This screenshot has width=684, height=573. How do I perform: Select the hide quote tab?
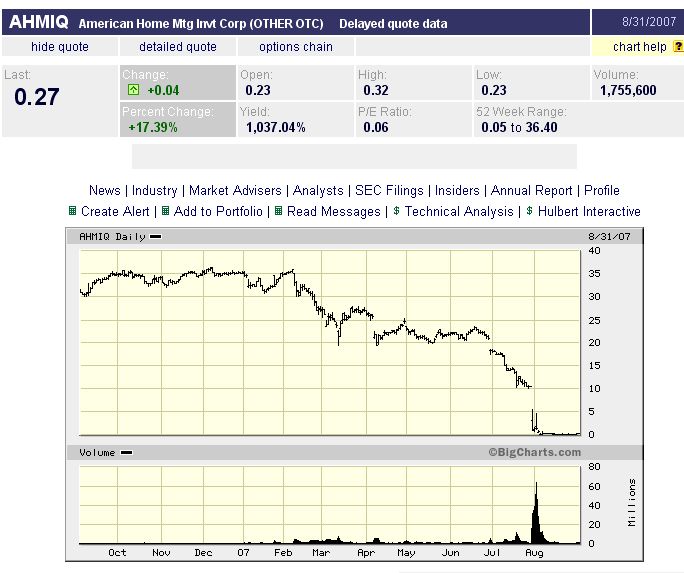(60, 47)
